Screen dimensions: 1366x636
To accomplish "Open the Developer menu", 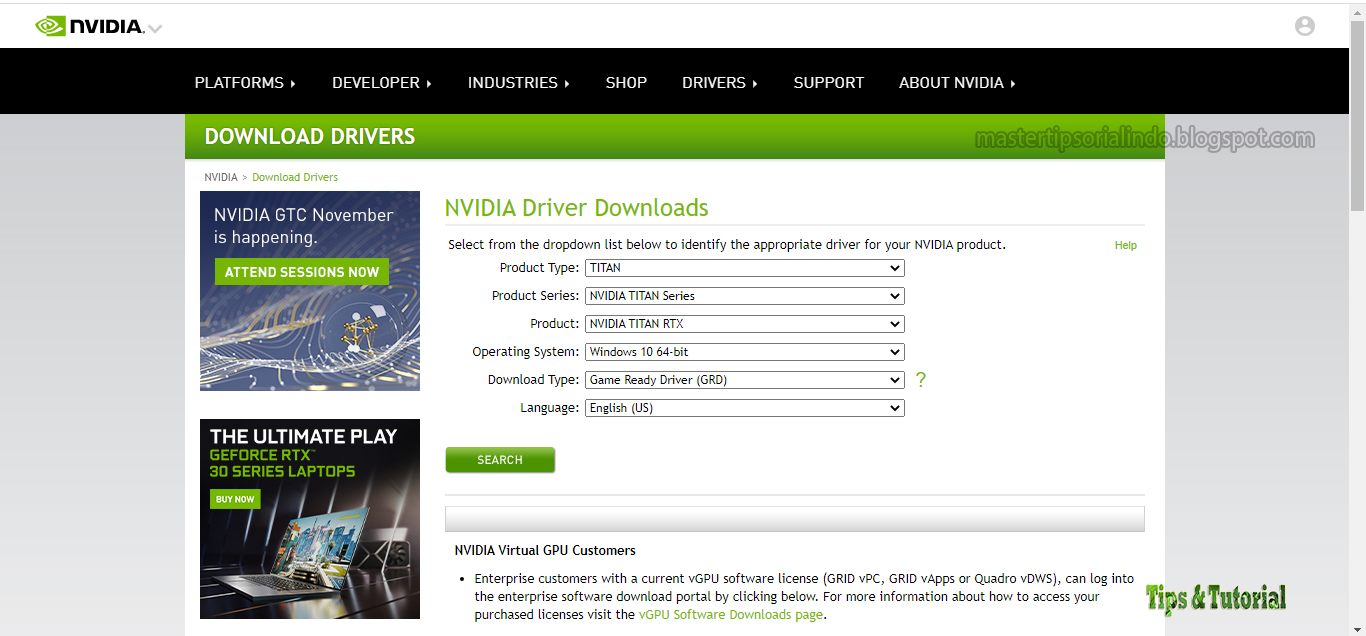I will click(382, 83).
